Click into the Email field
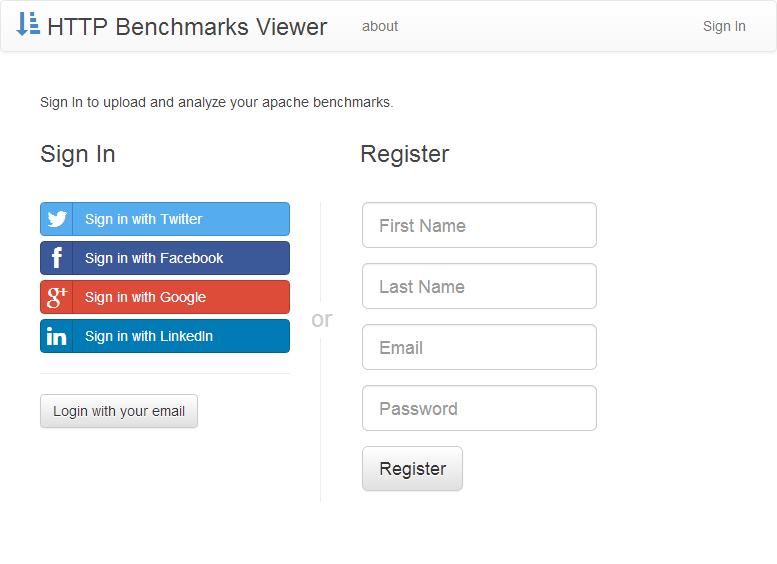 (479, 347)
